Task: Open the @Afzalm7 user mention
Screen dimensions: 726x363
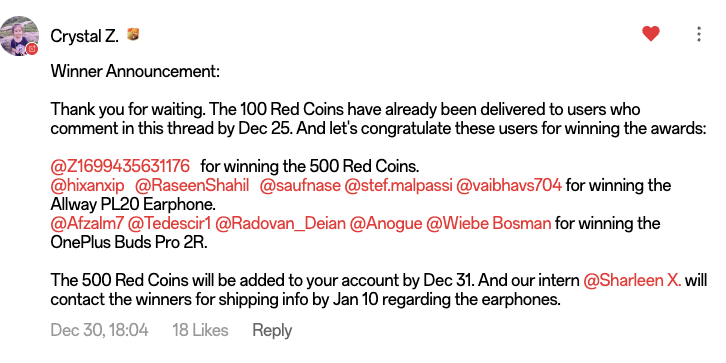Action: coord(87,224)
